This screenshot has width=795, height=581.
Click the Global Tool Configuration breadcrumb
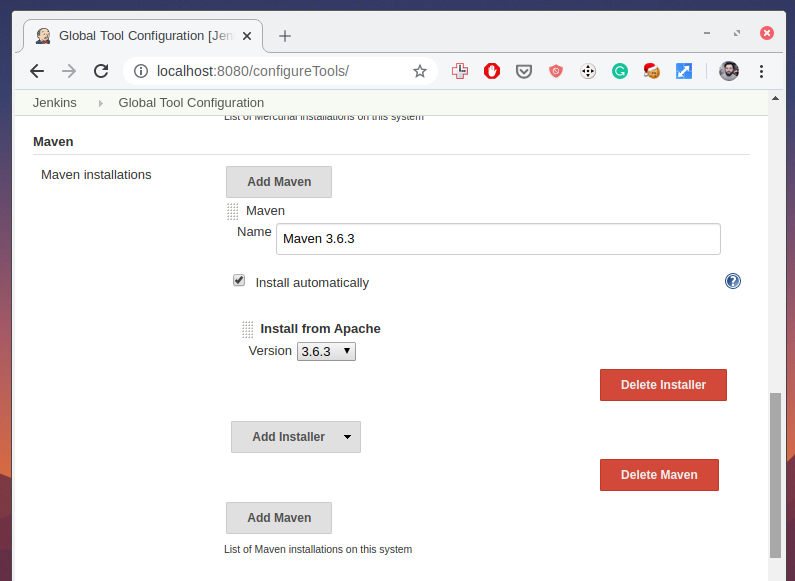[x=191, y=102]
